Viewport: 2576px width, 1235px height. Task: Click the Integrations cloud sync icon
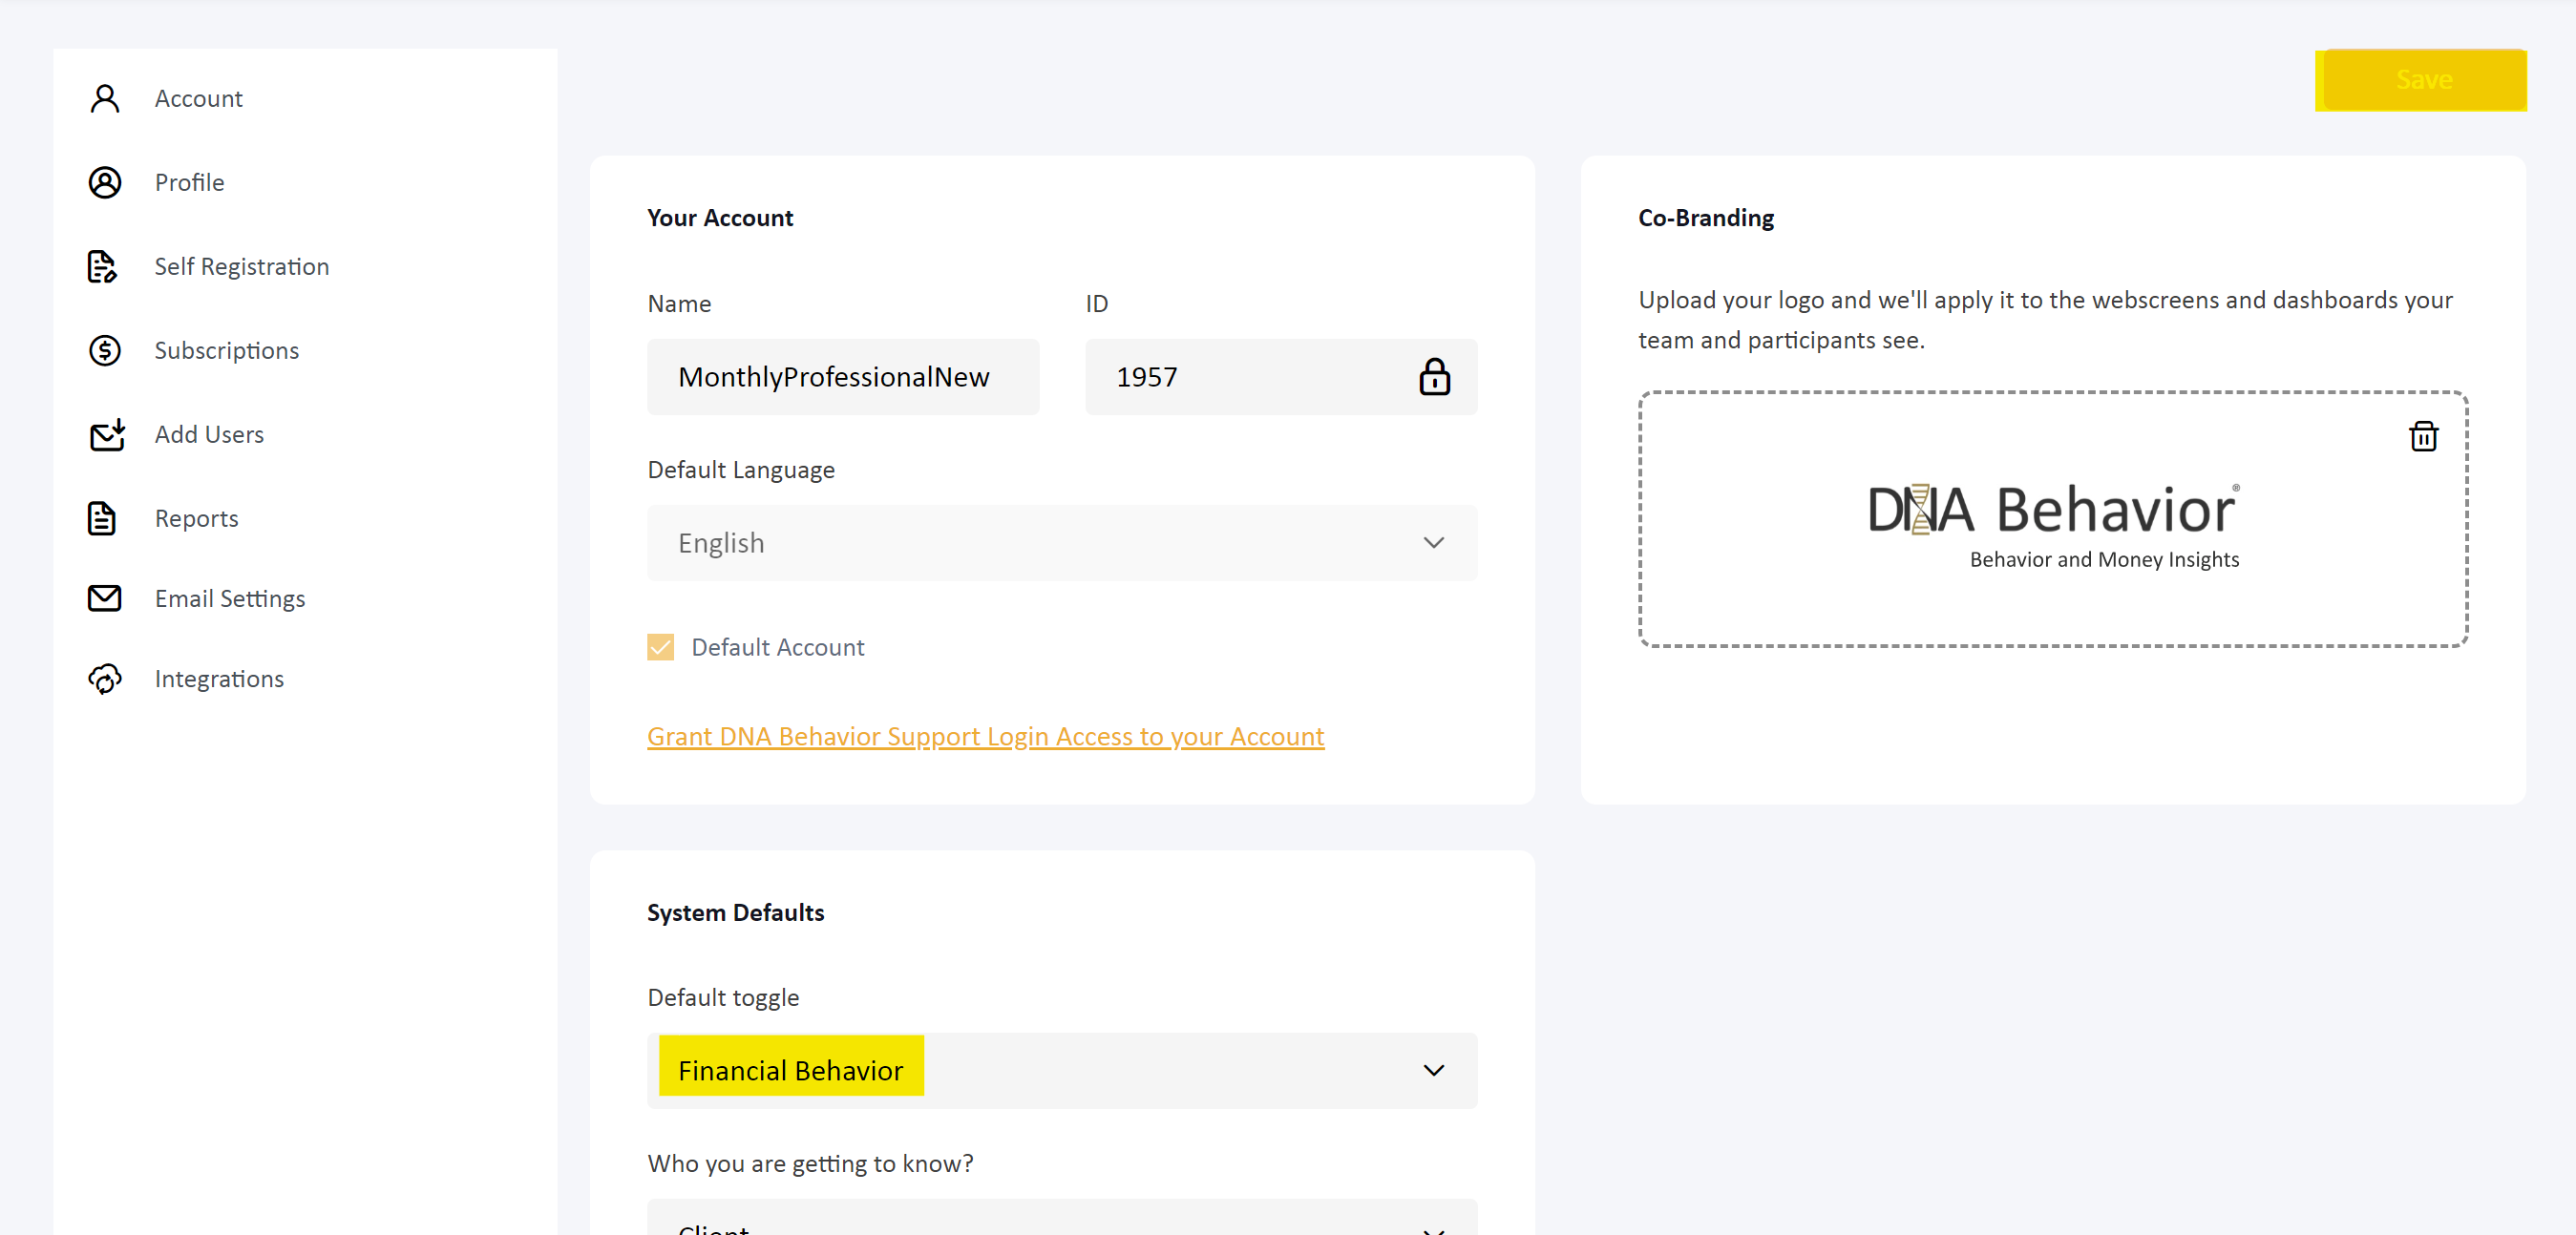pyautogui.click(x=105, y=679)
